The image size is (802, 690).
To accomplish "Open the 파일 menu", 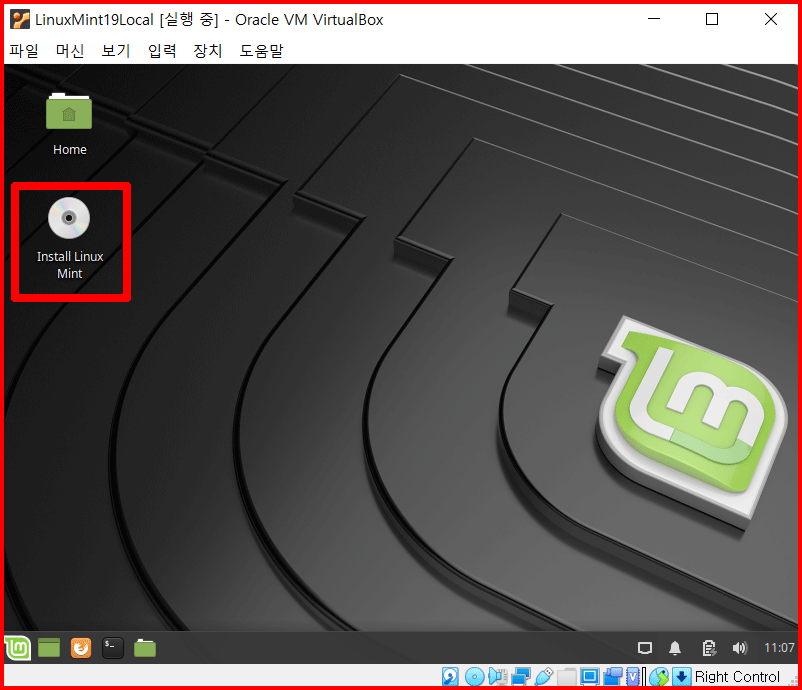I will 24,51.
